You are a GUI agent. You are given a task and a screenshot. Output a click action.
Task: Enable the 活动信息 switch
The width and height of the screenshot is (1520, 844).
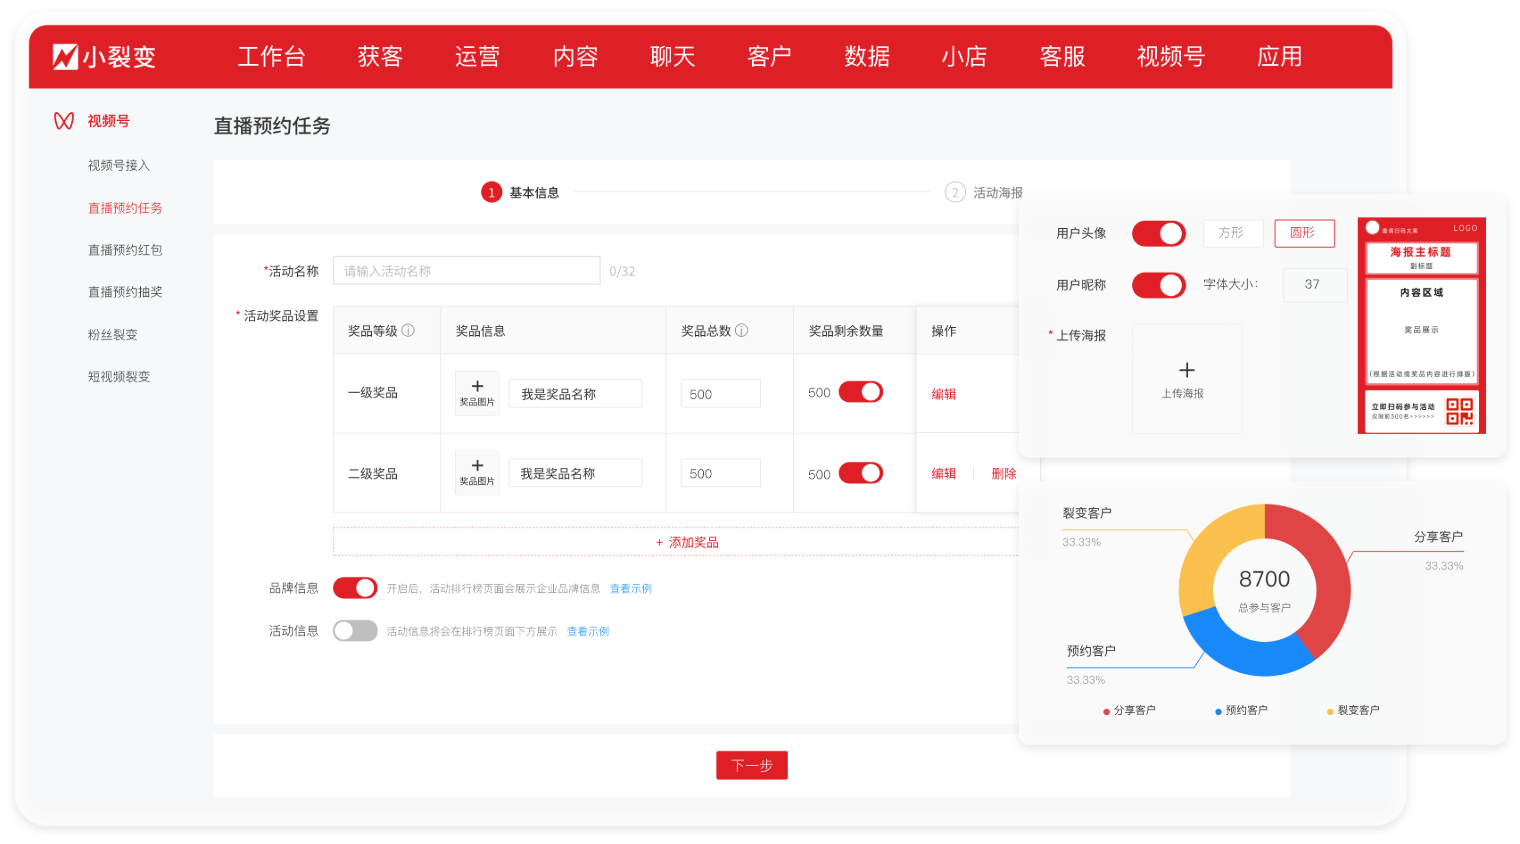355,631
